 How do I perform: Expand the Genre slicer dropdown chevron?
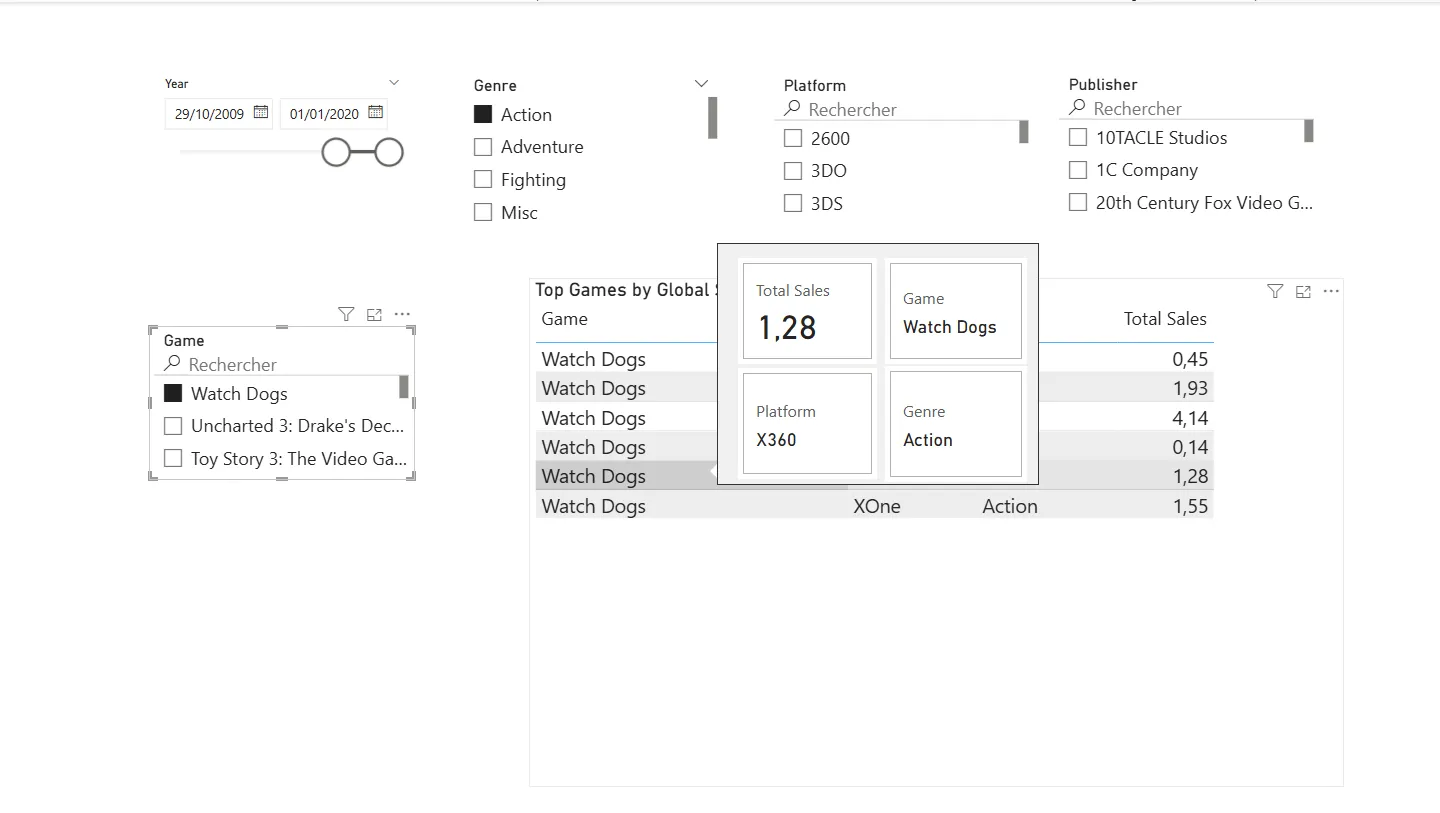tap(701, 84)
